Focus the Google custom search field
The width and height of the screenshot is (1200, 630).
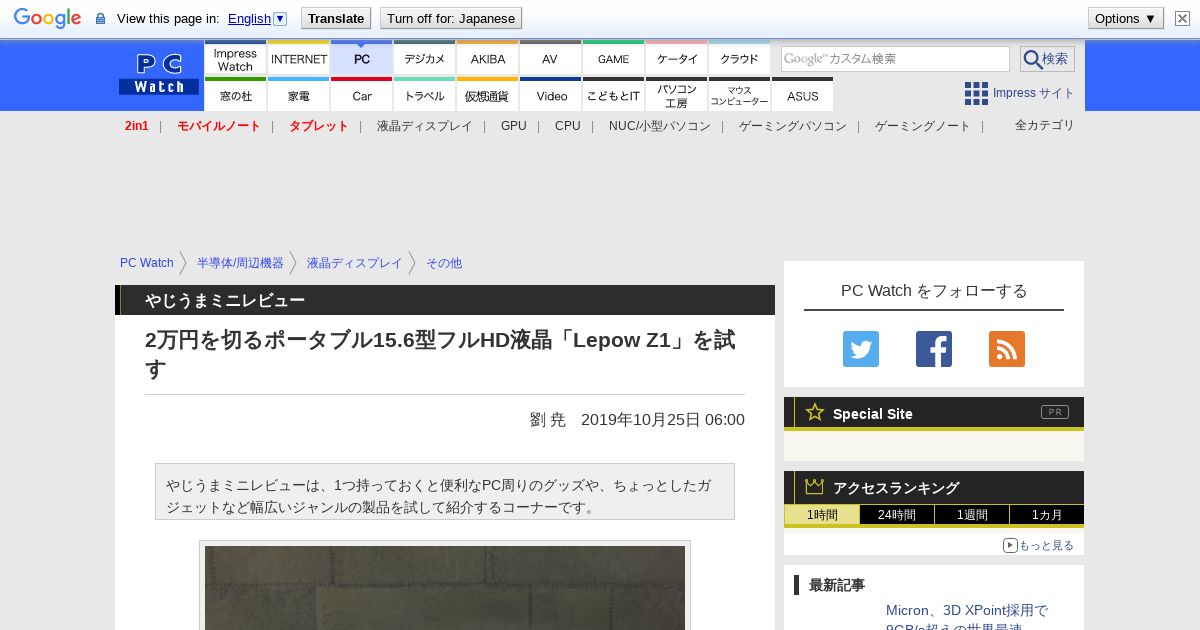point(895,59)
